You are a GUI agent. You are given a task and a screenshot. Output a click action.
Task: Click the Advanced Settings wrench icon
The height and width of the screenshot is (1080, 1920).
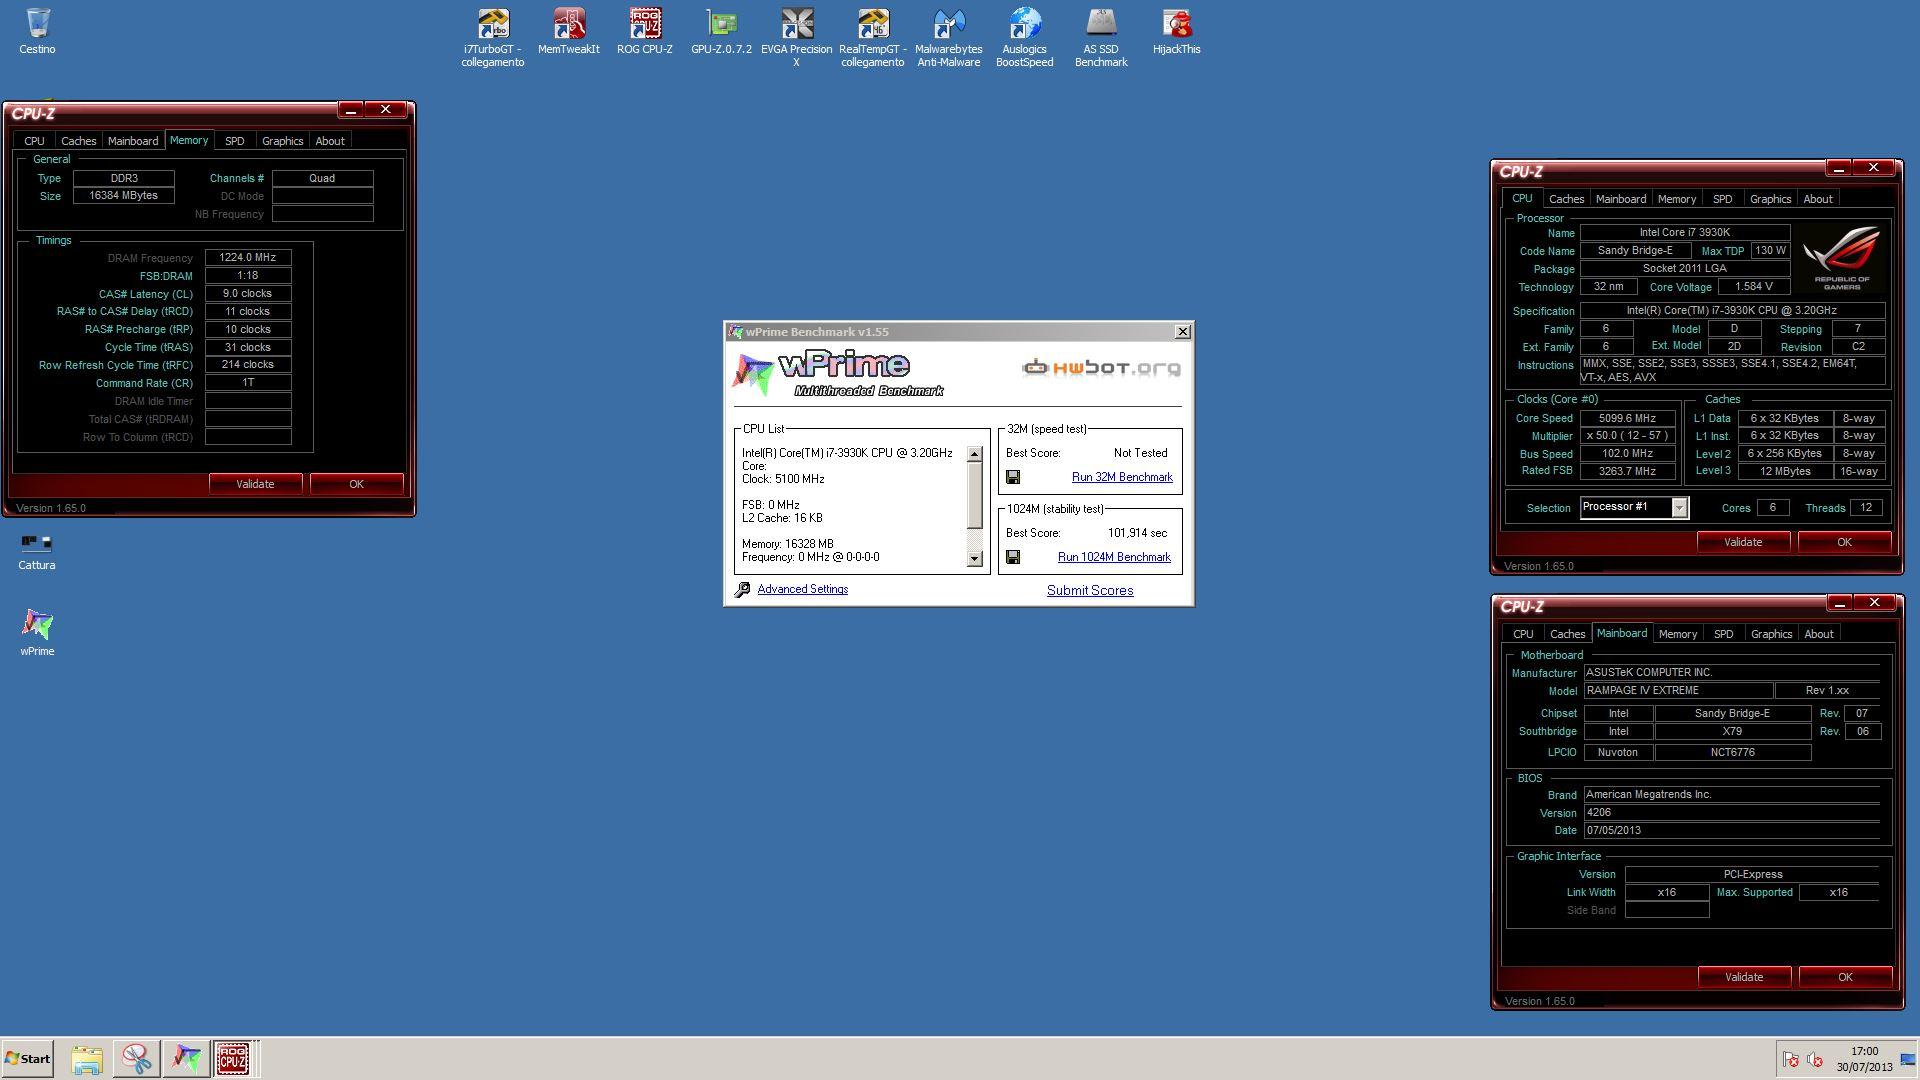[742, 590]
